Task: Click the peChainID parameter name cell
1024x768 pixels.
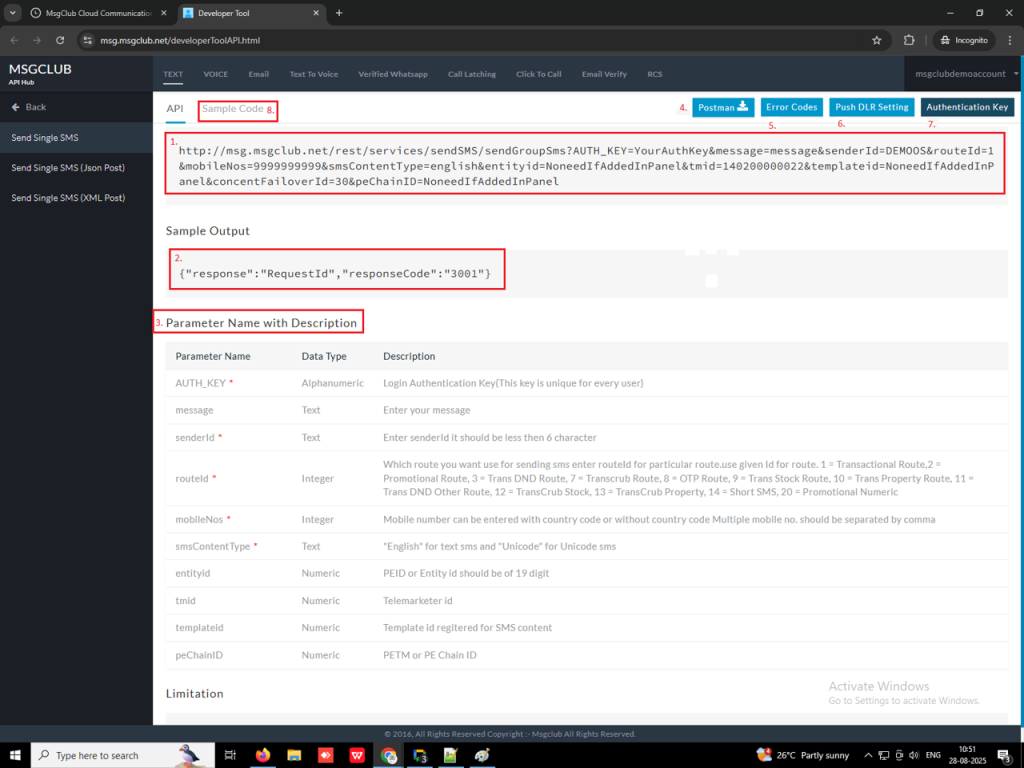Action: 199,655
